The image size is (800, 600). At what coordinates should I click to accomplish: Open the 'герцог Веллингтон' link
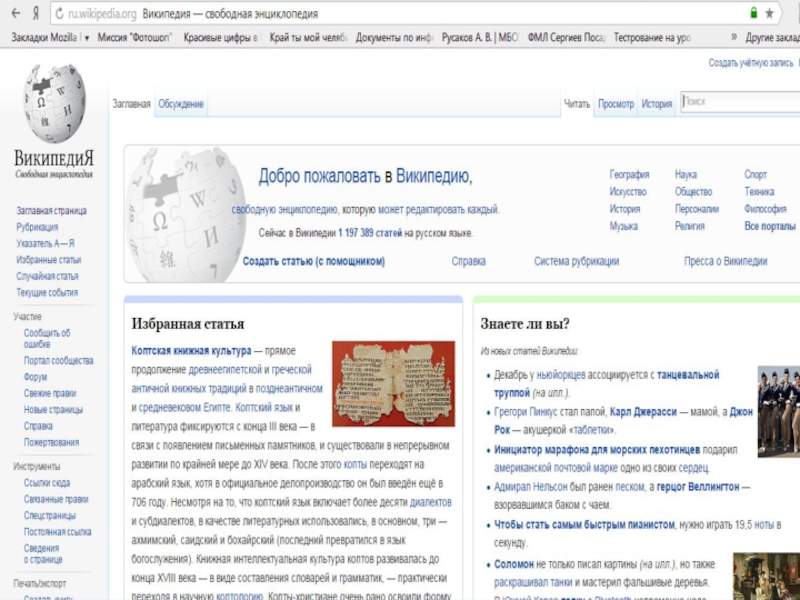(x=698, y=487)
